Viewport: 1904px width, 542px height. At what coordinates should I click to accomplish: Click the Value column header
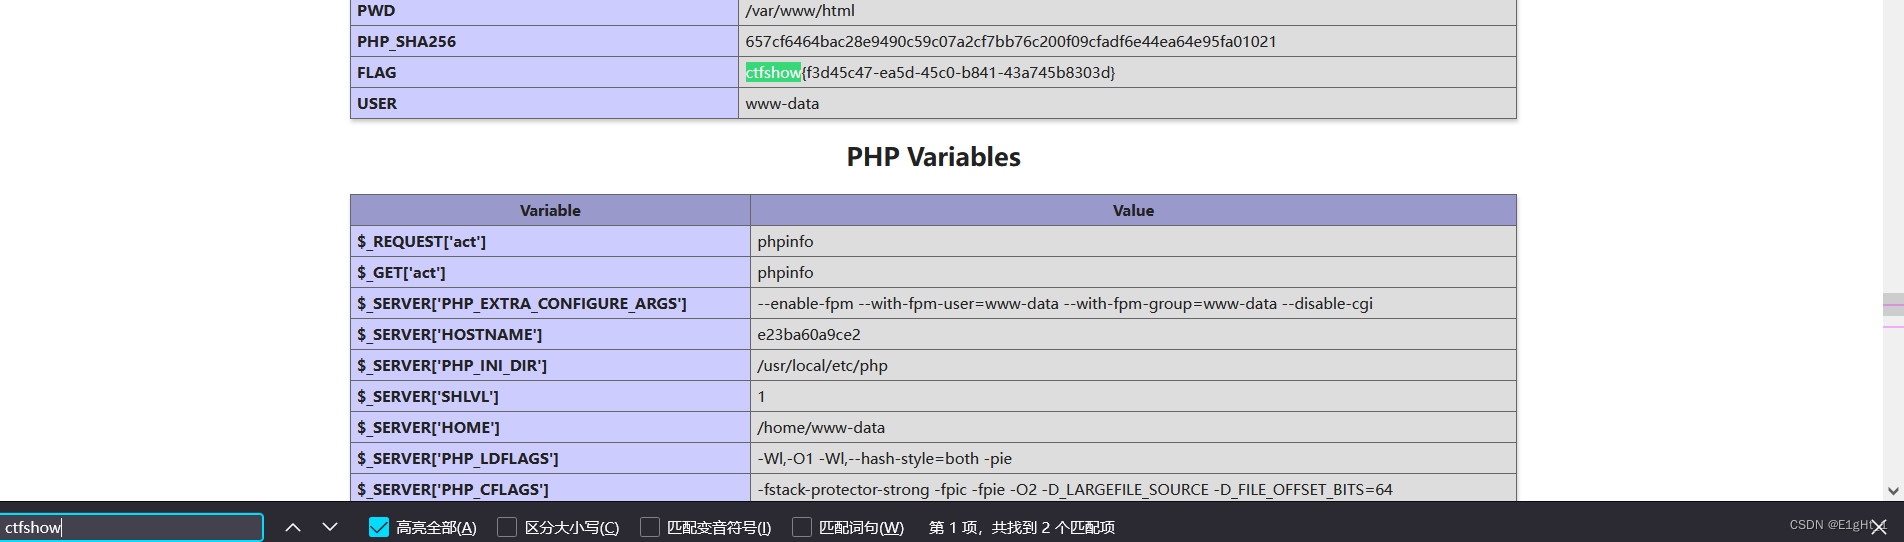[1133, 210]
